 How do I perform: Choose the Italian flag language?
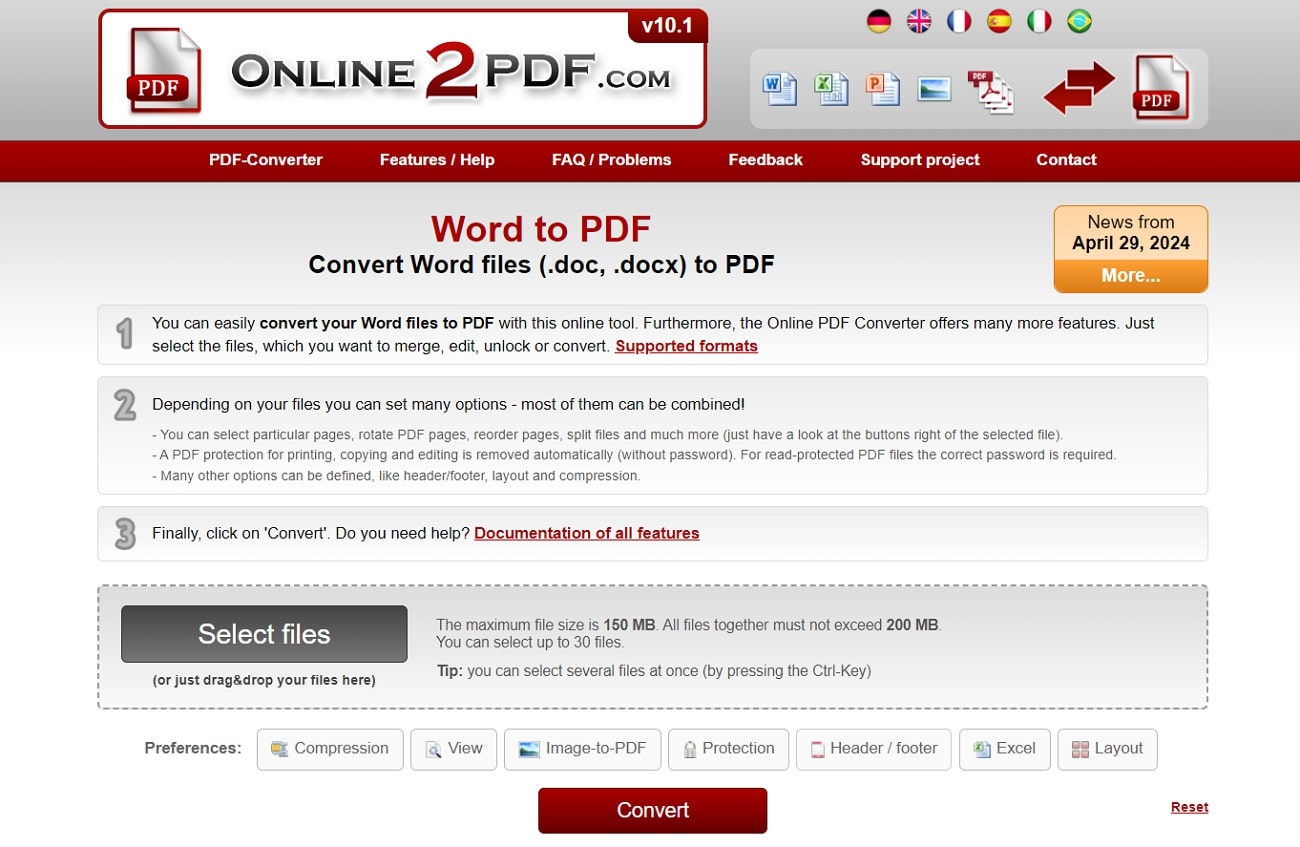pyautogui.click(x=1039, y=21)
